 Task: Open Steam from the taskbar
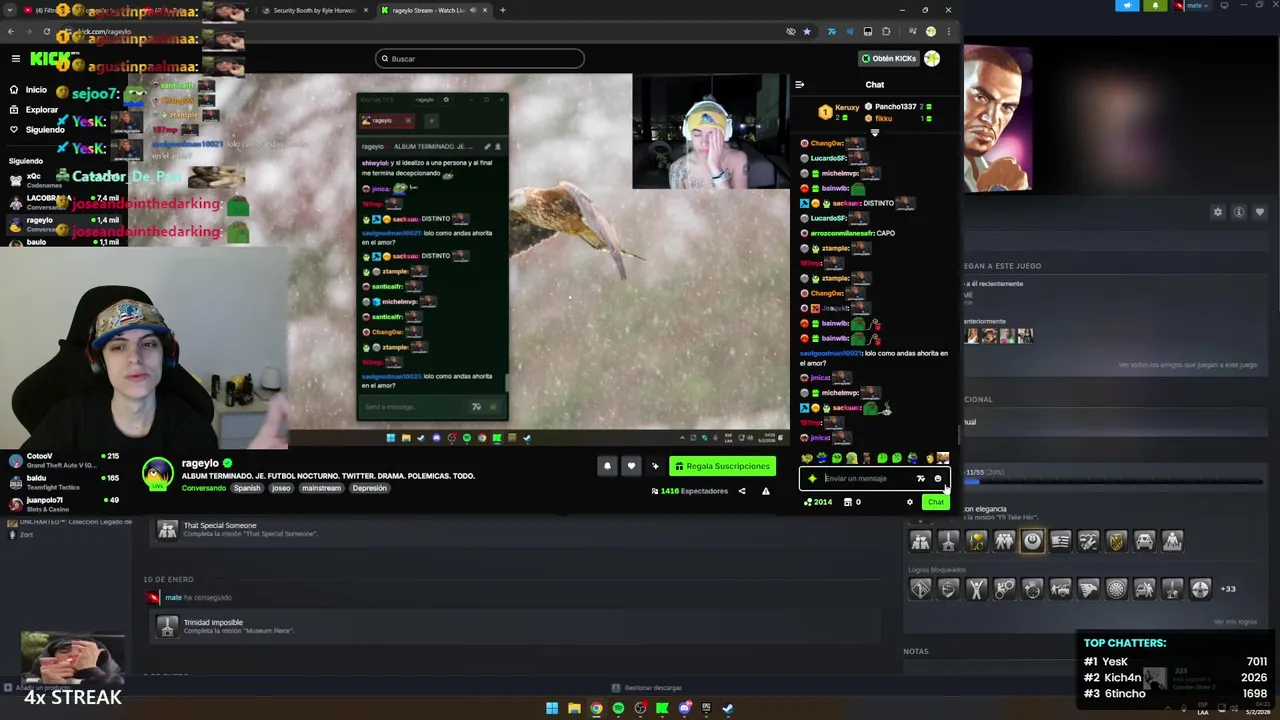[x=728, y=708]
